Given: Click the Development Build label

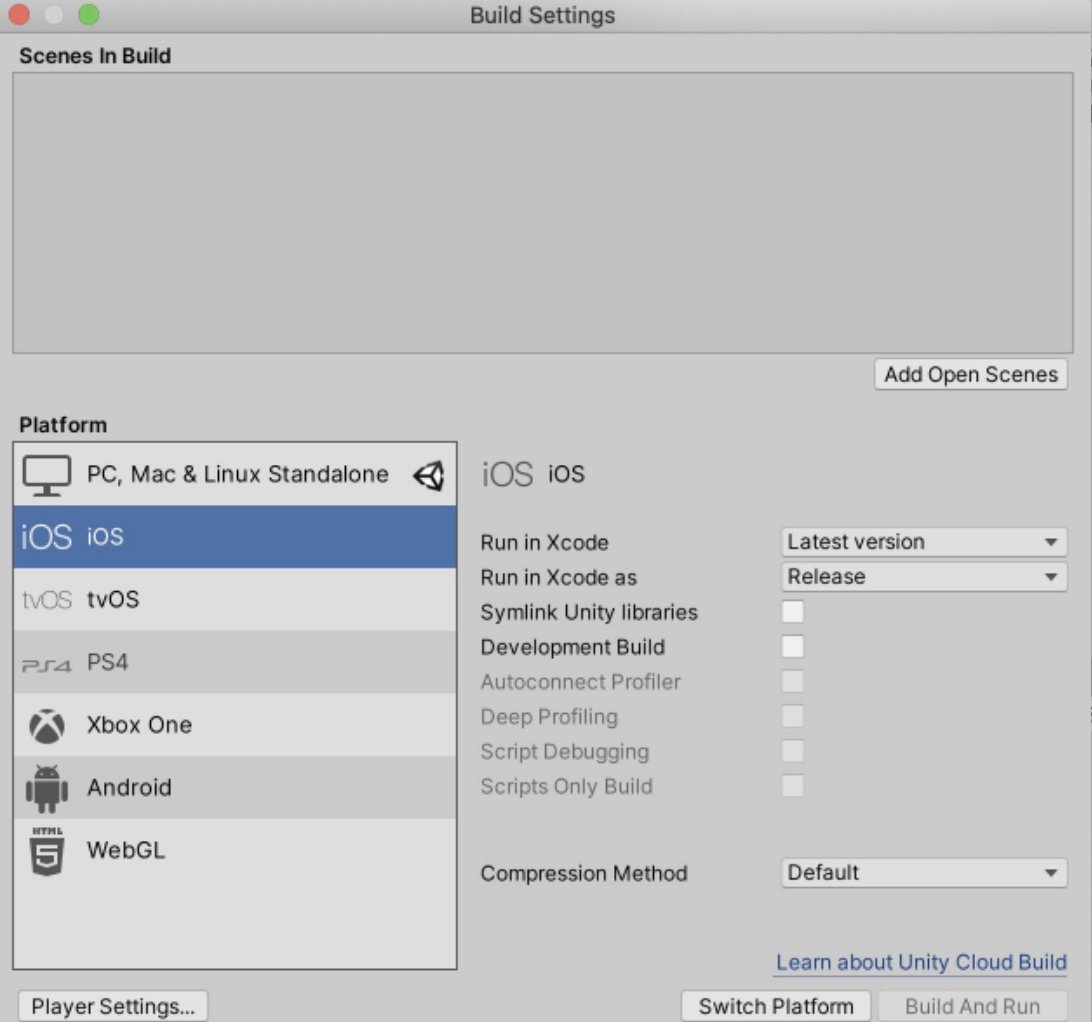Looking at the screenshot, I should click(x=572, y=647).
